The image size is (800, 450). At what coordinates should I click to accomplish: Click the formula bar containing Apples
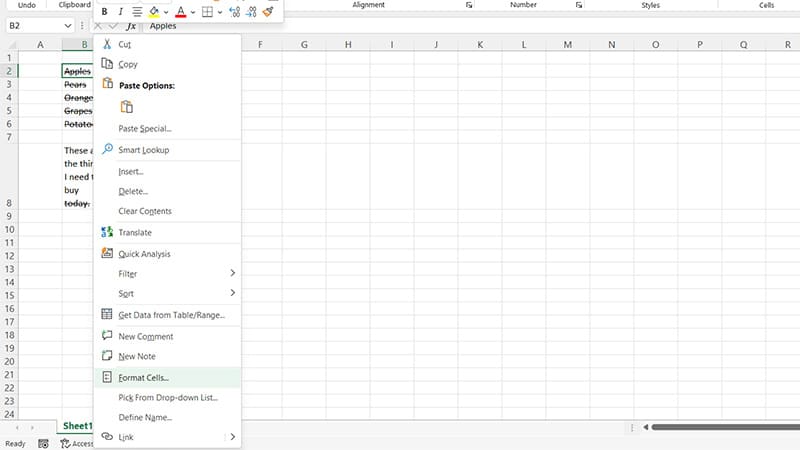tap(472, 26)
